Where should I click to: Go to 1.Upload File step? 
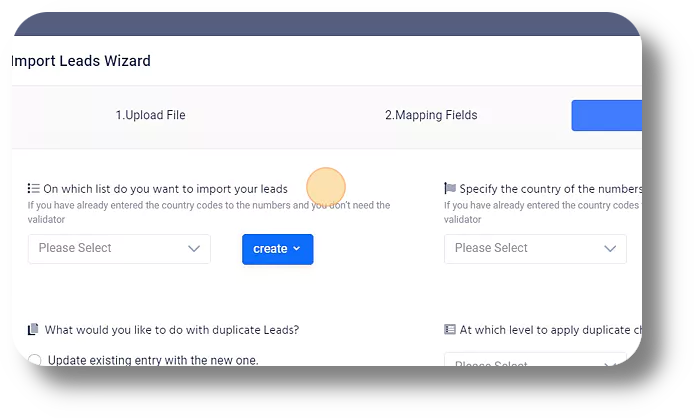pos(150,115)
